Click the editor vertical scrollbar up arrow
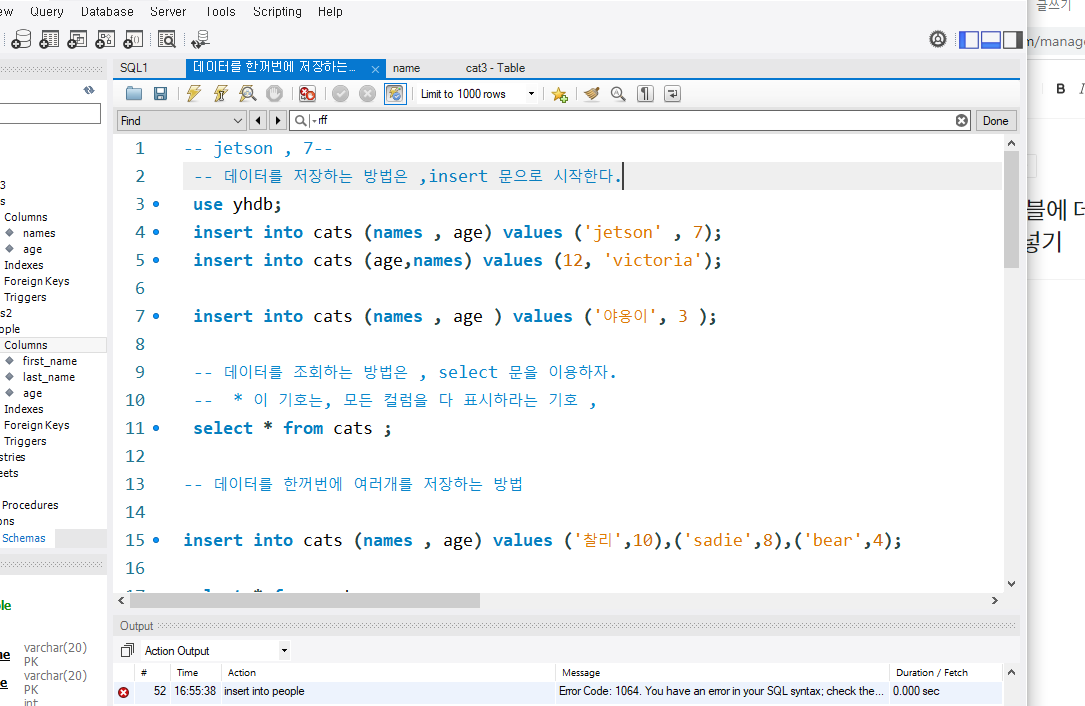Viewport: 1085px width, 706px height. click(x=1012, y=143)
